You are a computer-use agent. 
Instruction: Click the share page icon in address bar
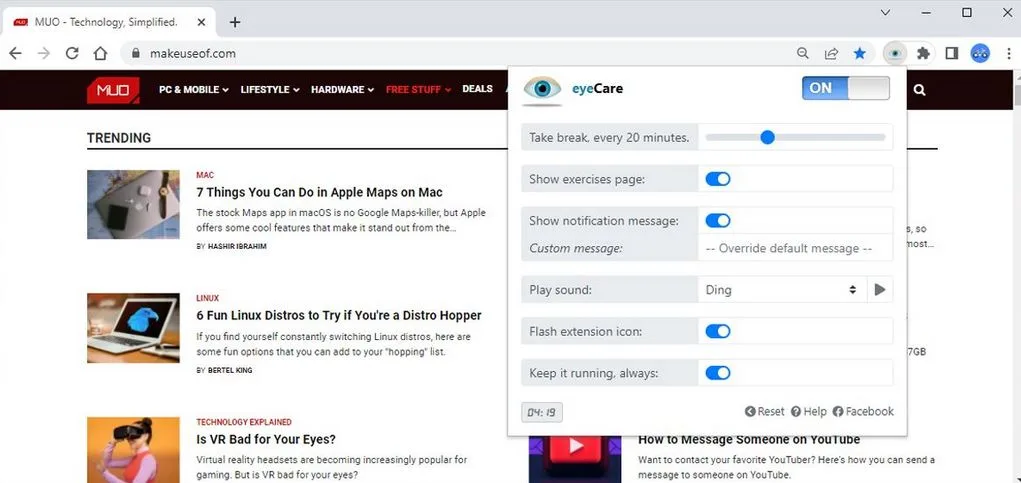click(831, 53)
